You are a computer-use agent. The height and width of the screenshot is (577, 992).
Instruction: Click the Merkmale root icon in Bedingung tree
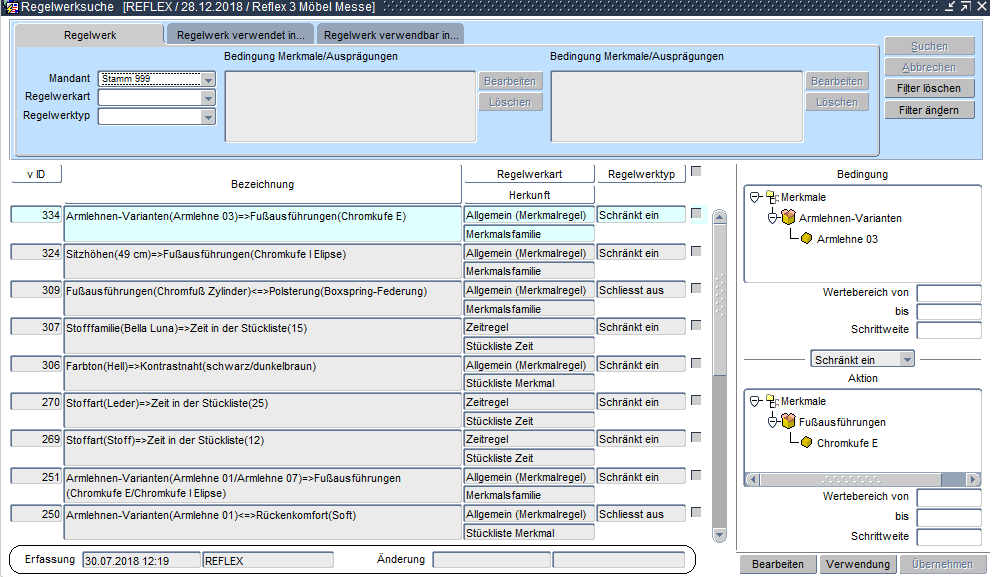(771, 198)
